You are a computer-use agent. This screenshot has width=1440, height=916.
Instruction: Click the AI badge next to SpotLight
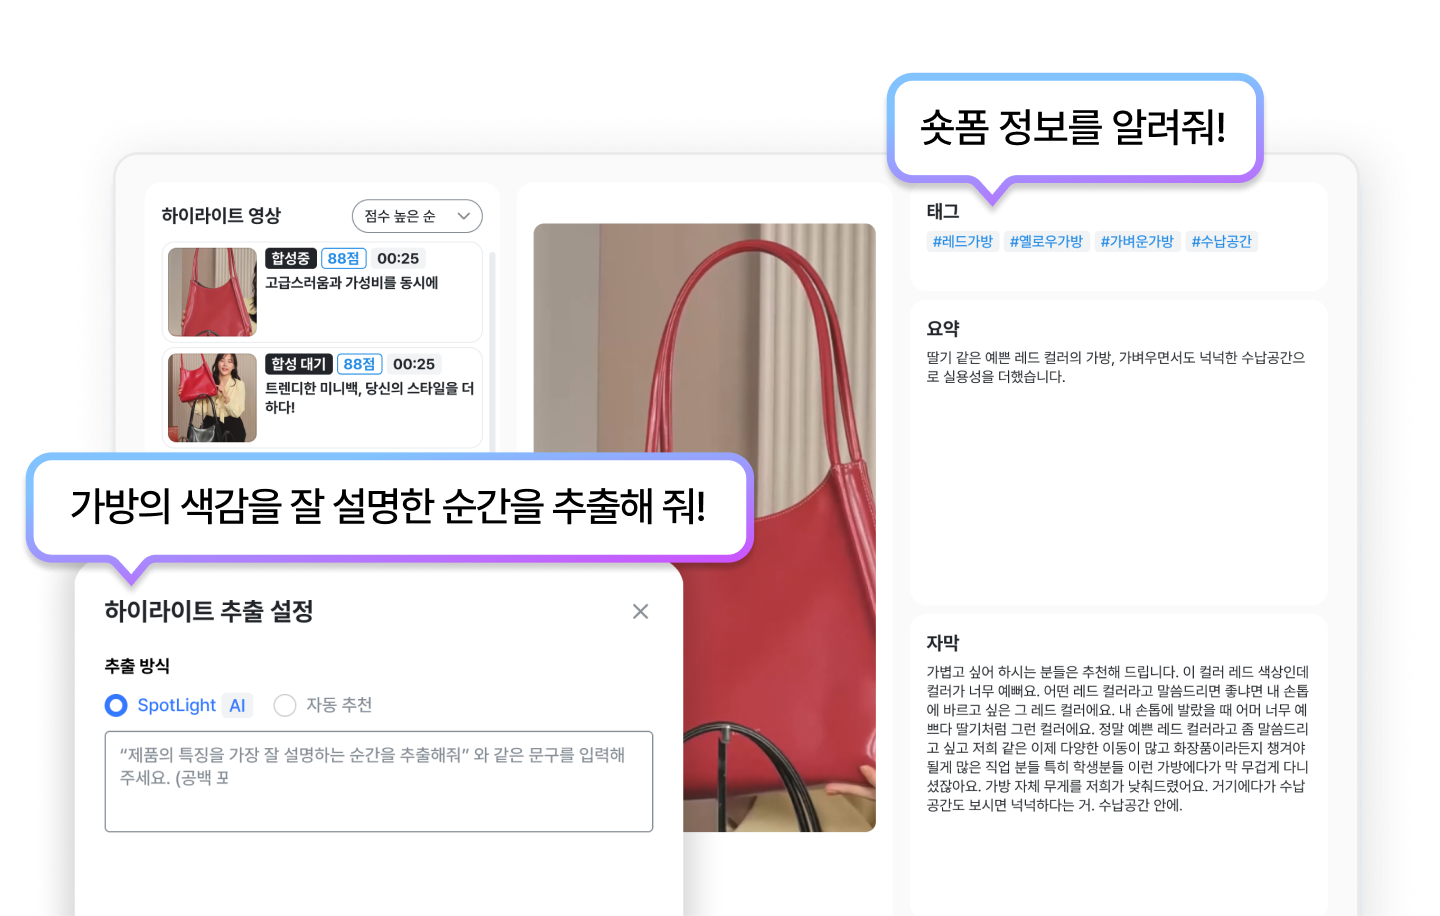237,705
